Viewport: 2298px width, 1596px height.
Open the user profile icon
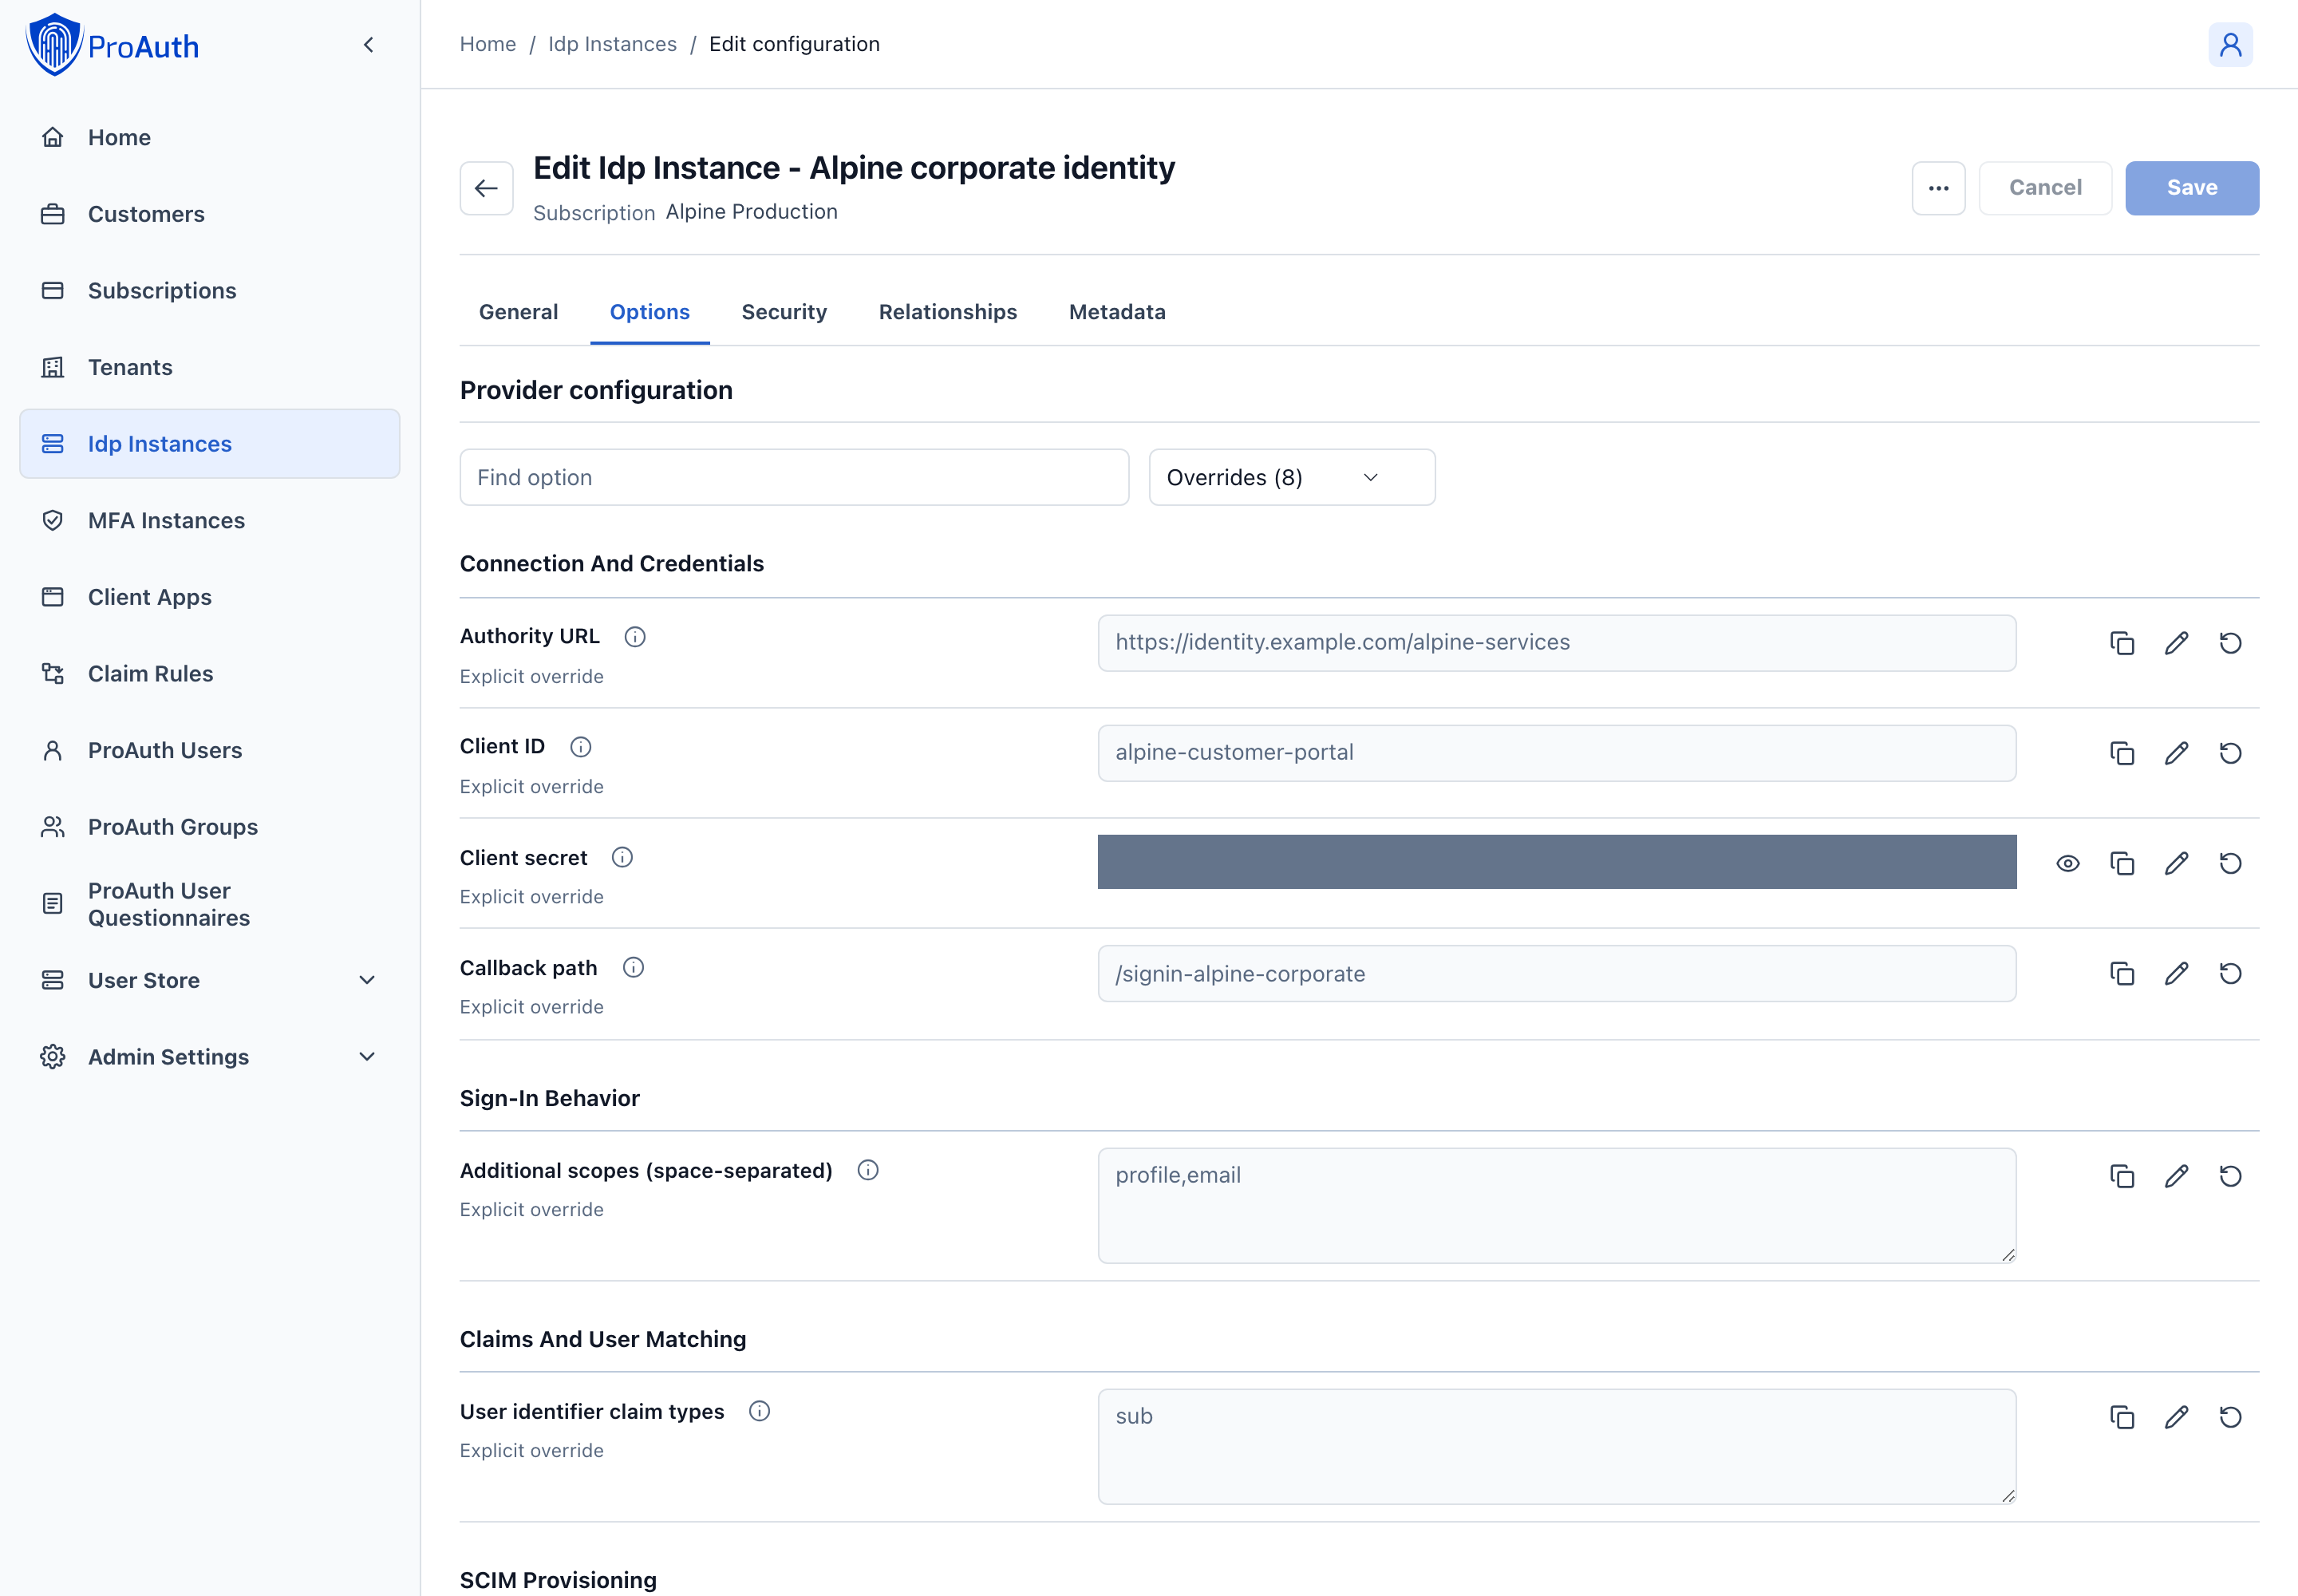coord(2230,45)
